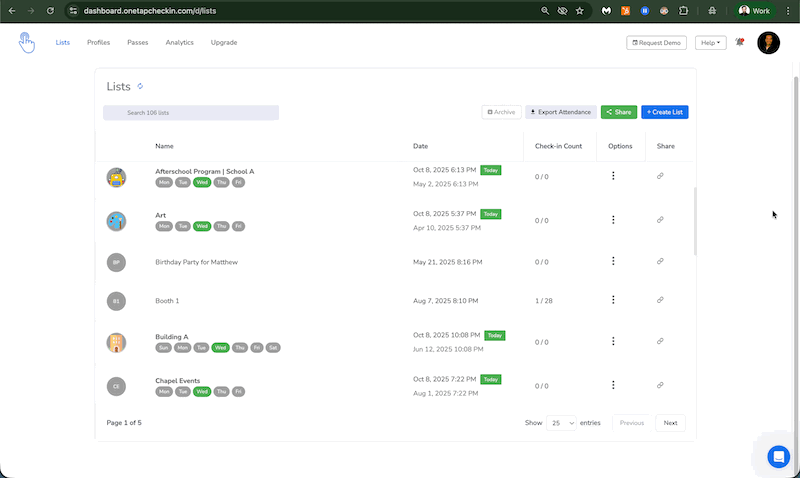Click share link icon for Building A
Viewport: 800px width, 478px height.
pos(660,342)
